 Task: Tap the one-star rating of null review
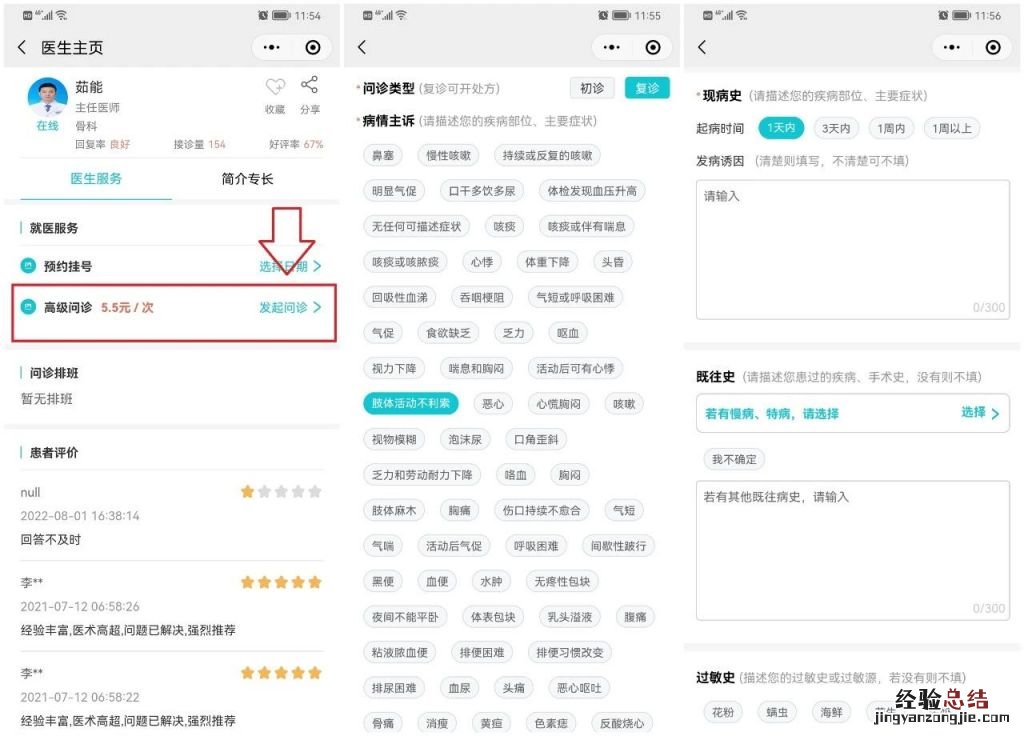[x=281, y=491]
